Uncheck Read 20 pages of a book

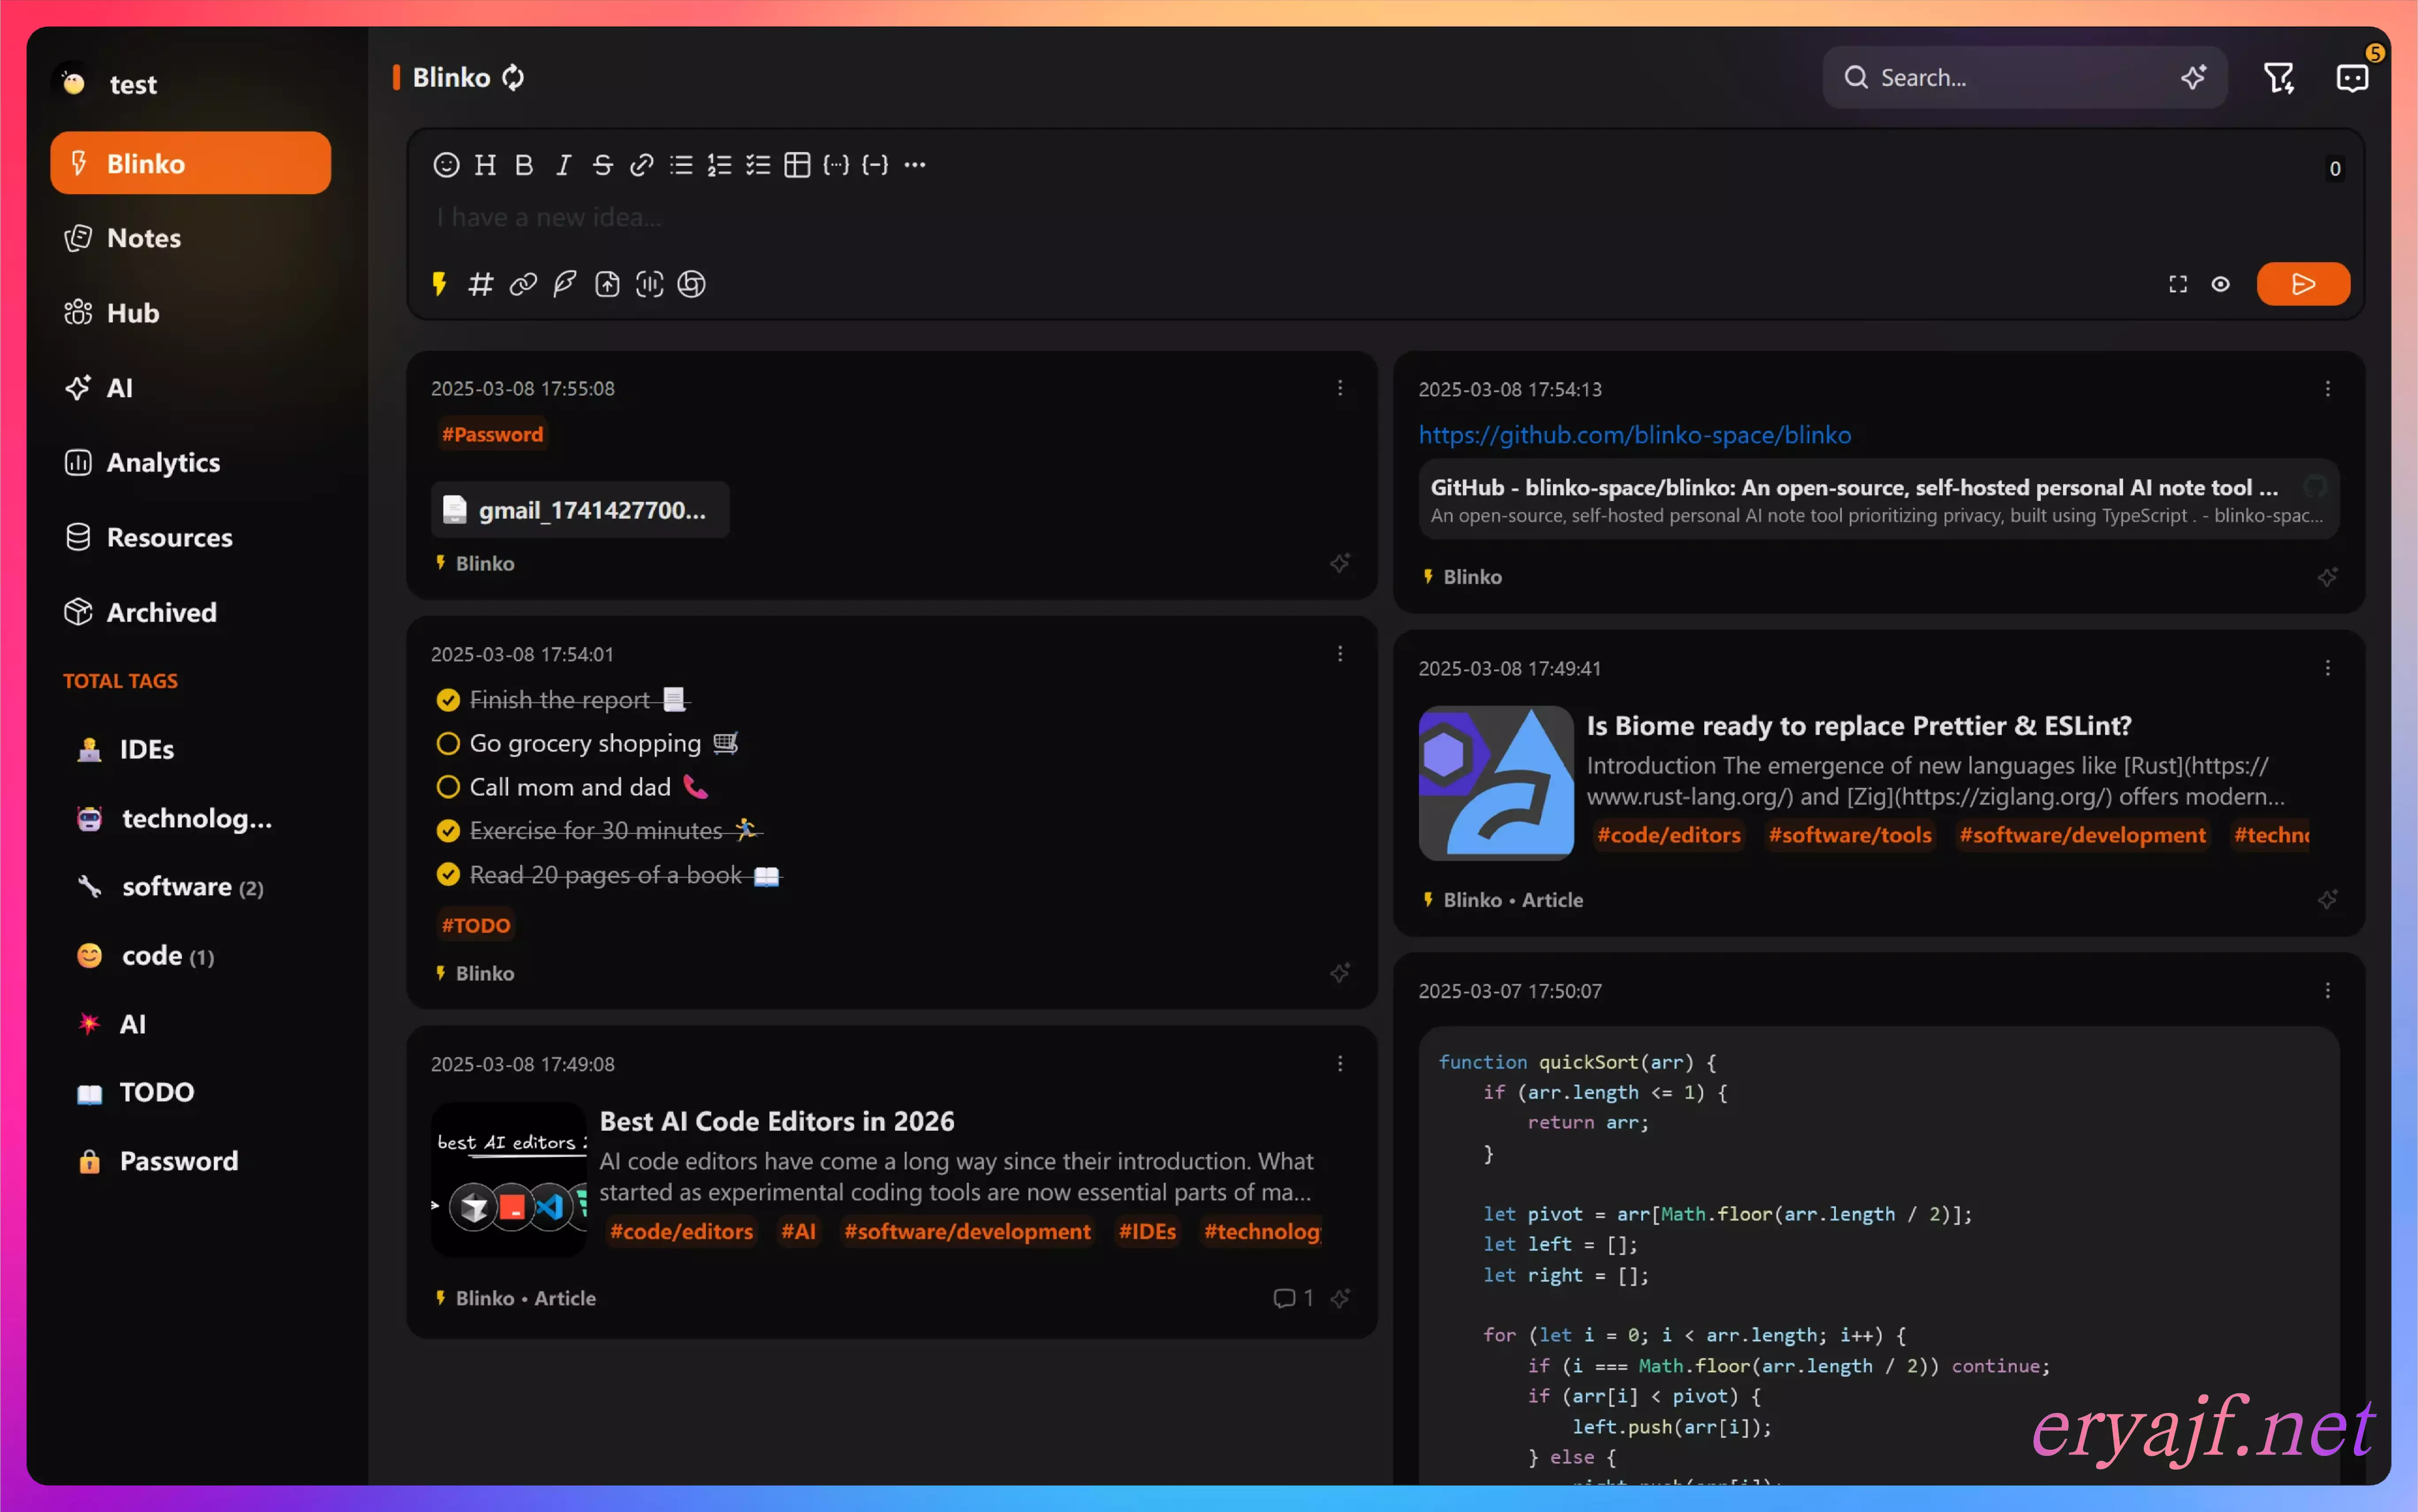(448, 875)
